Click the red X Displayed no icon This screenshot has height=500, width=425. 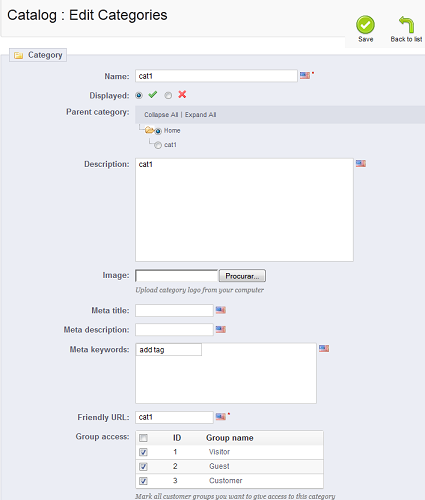pyautogui.click(x=182, y=95)
